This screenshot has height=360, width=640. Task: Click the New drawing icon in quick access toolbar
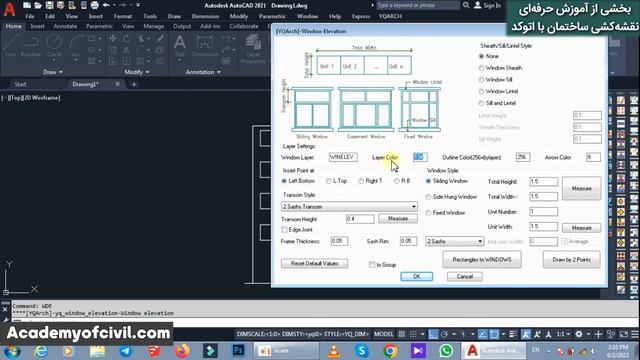27,5
